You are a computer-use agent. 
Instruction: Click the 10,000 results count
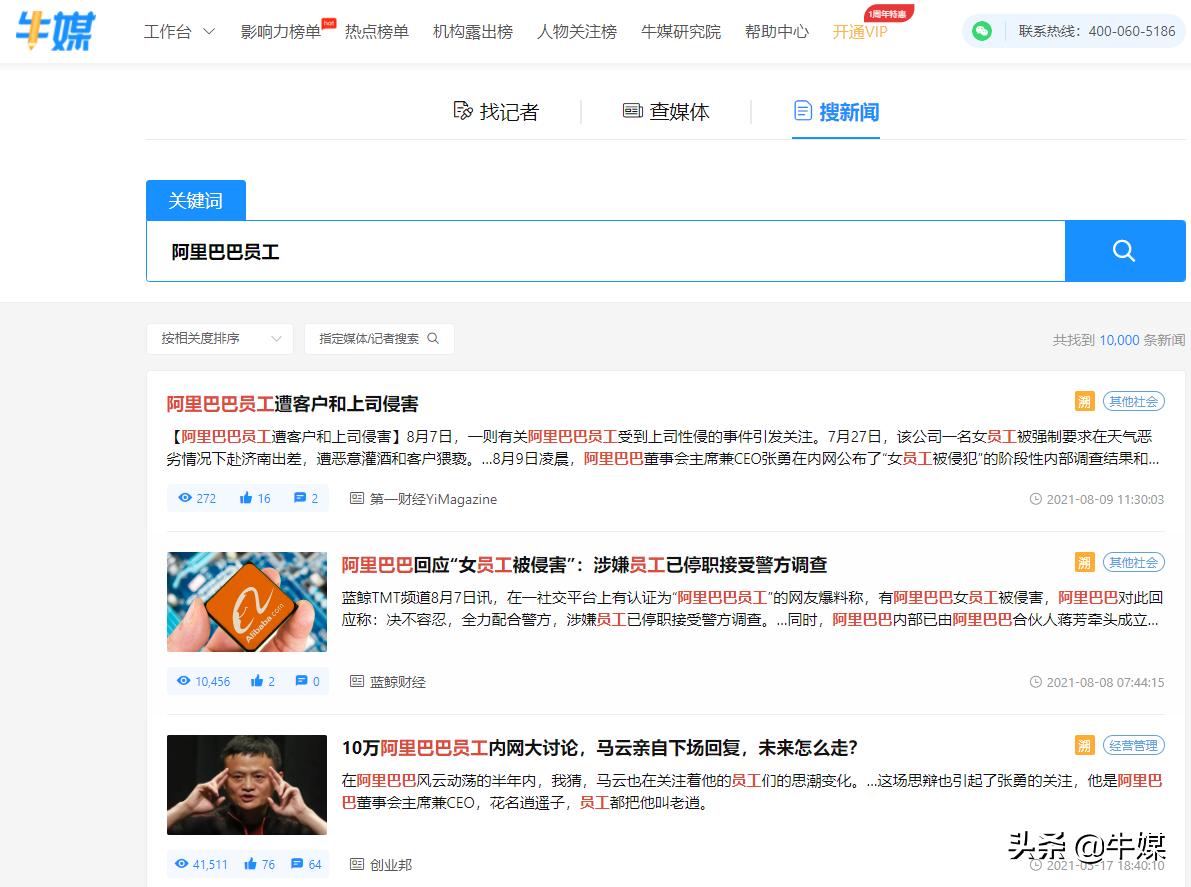(1119, 340)
